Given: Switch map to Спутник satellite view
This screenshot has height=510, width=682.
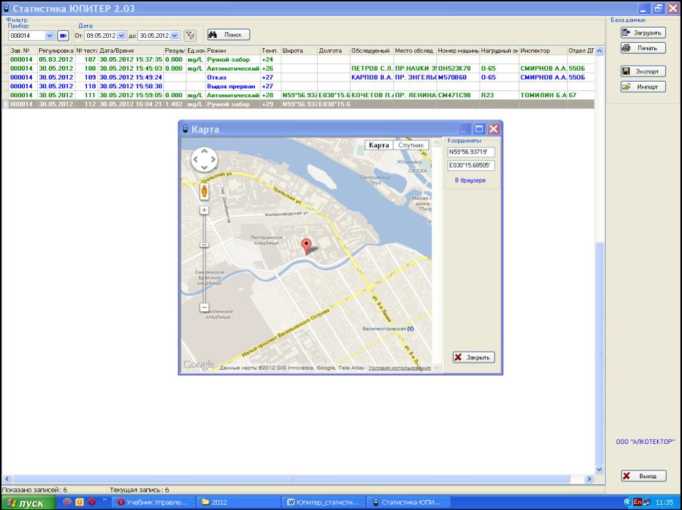Looking at the screenshot, I should coord(411,145).
